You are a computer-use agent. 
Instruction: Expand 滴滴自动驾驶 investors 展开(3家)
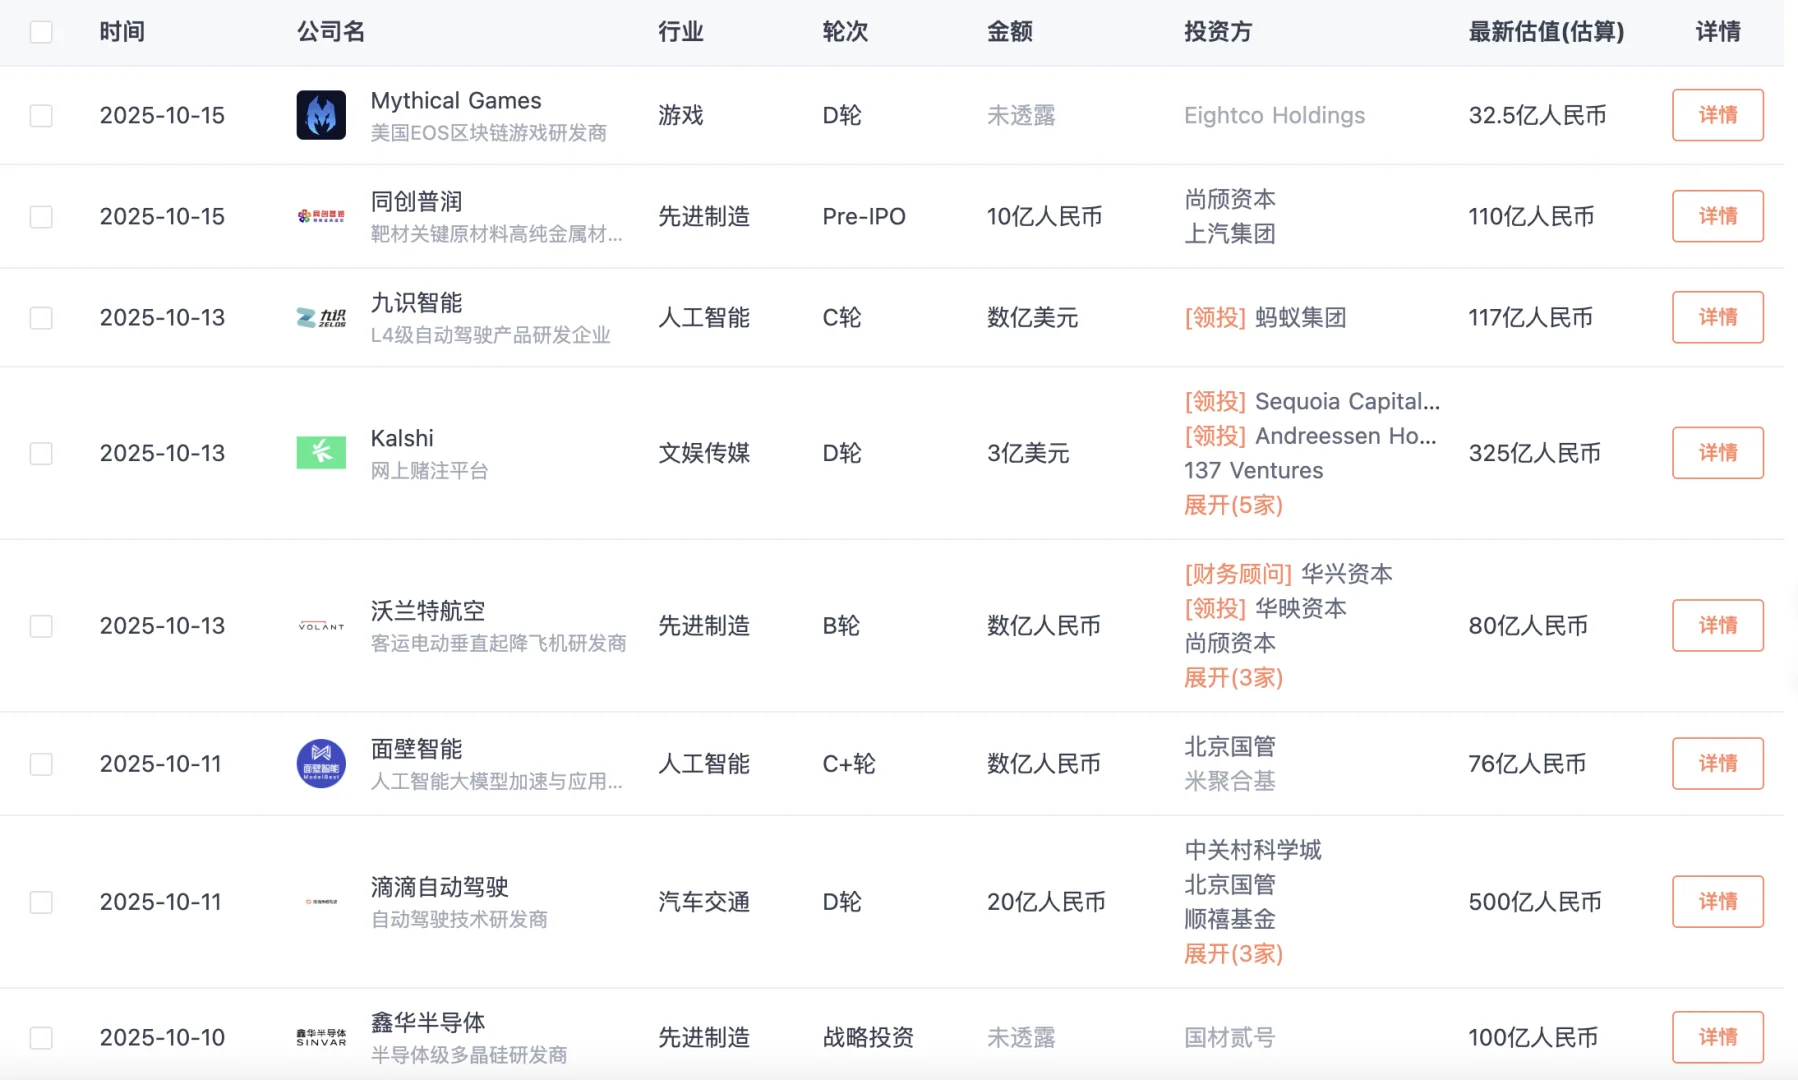pyautogui.click(x=1233, y=954)
